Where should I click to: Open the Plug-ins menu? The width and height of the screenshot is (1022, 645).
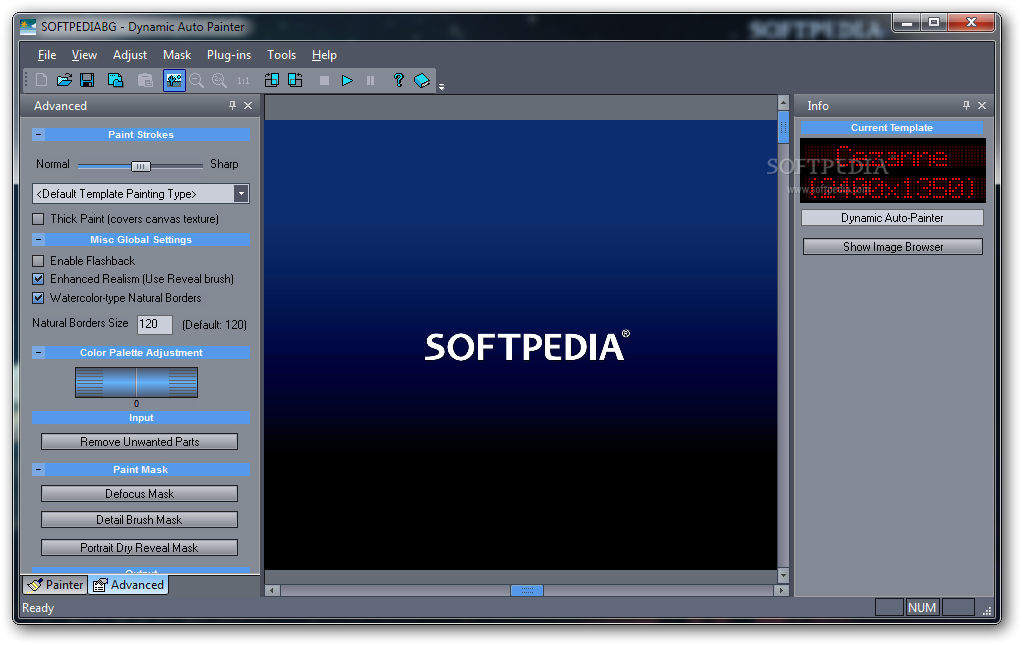(229, 55)
